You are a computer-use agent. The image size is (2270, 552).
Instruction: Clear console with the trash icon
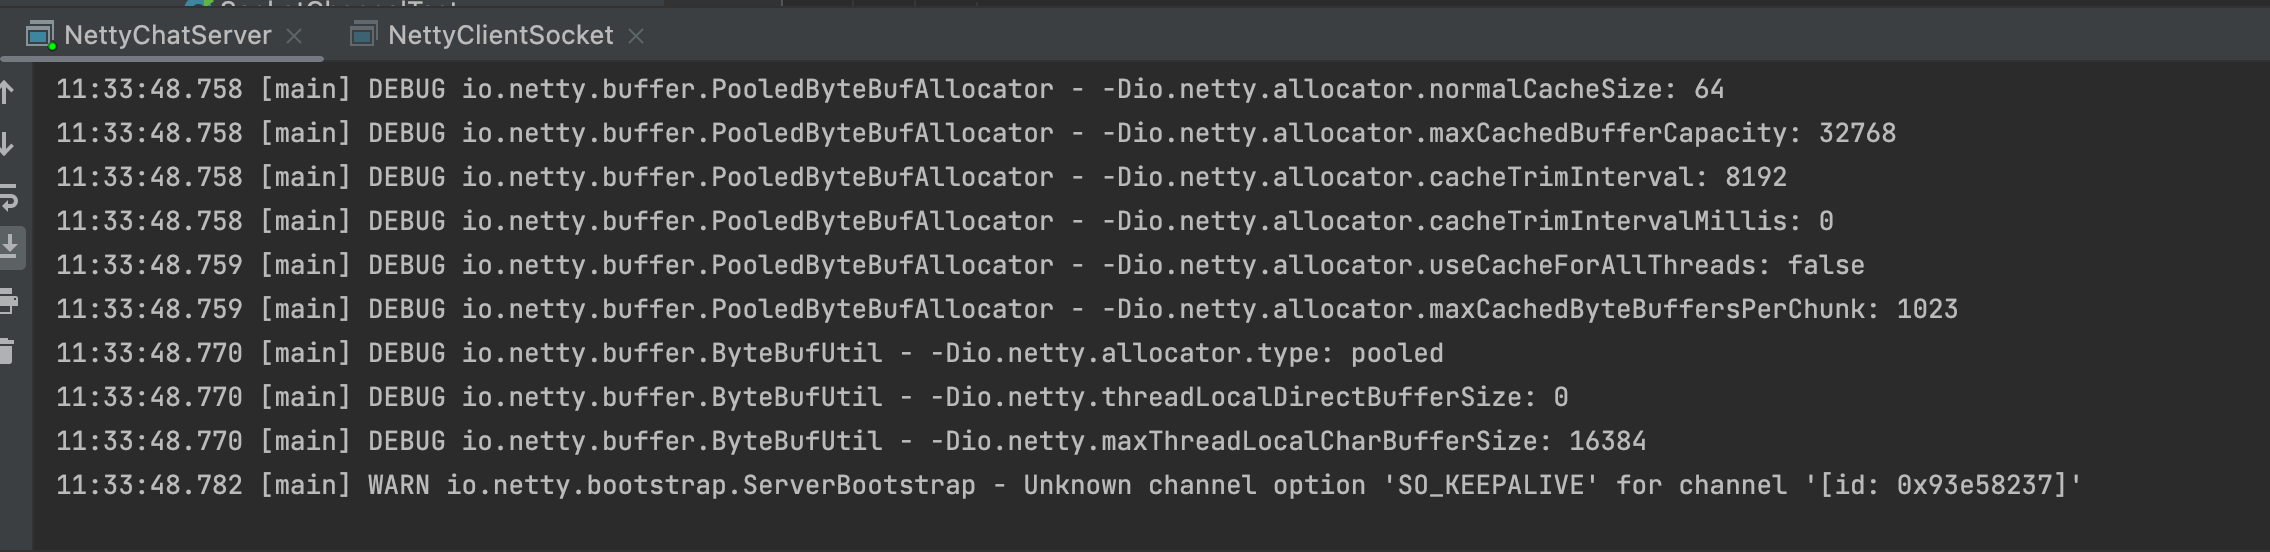coord(8,351)
